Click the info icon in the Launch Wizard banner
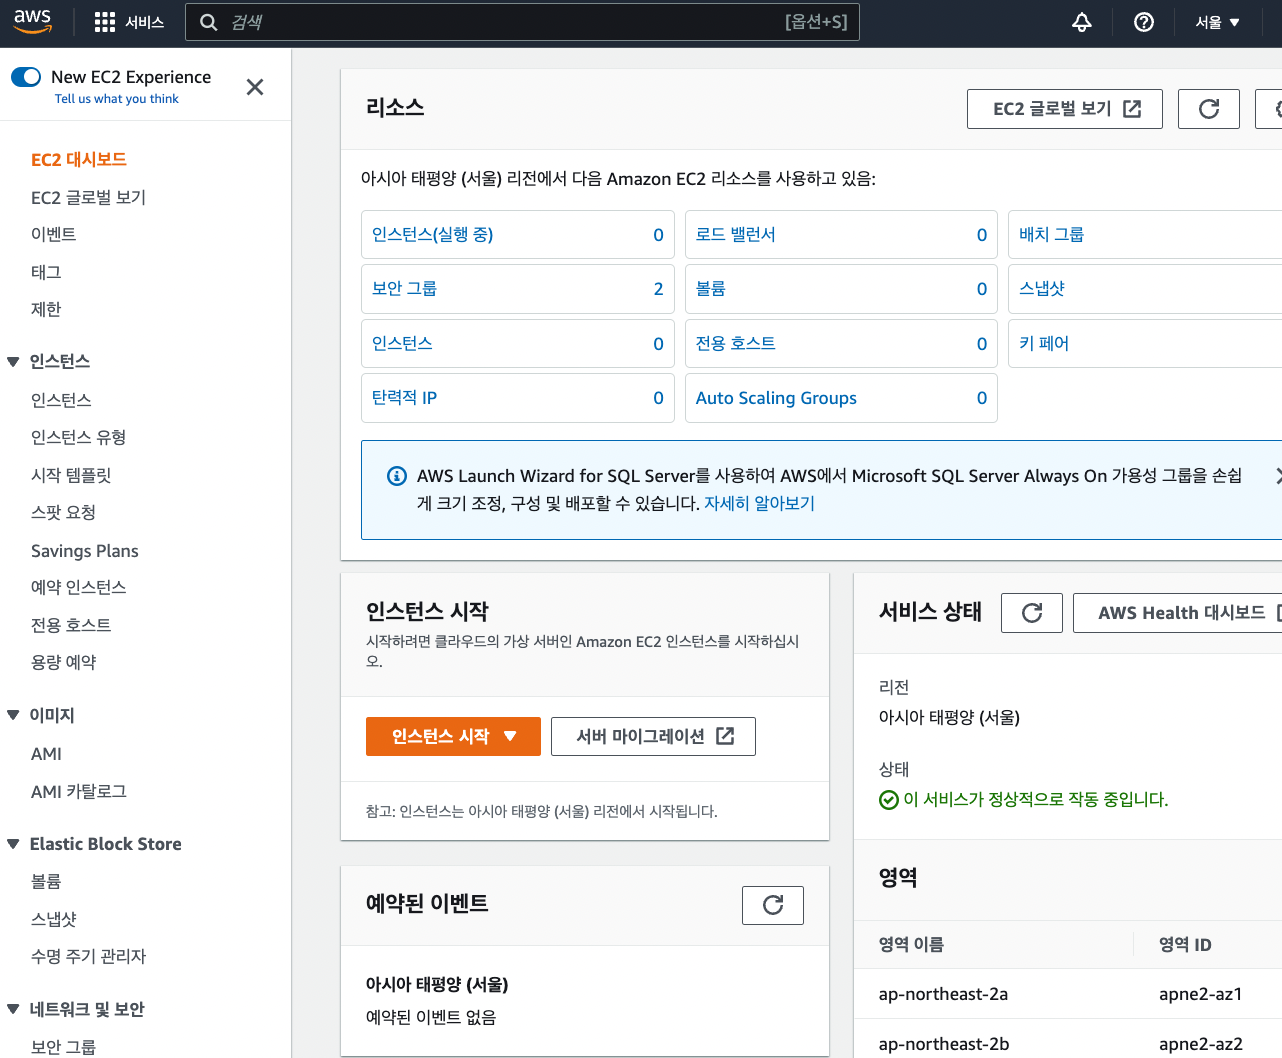Screen dimensions: 1282x1058 pos(397,476)
